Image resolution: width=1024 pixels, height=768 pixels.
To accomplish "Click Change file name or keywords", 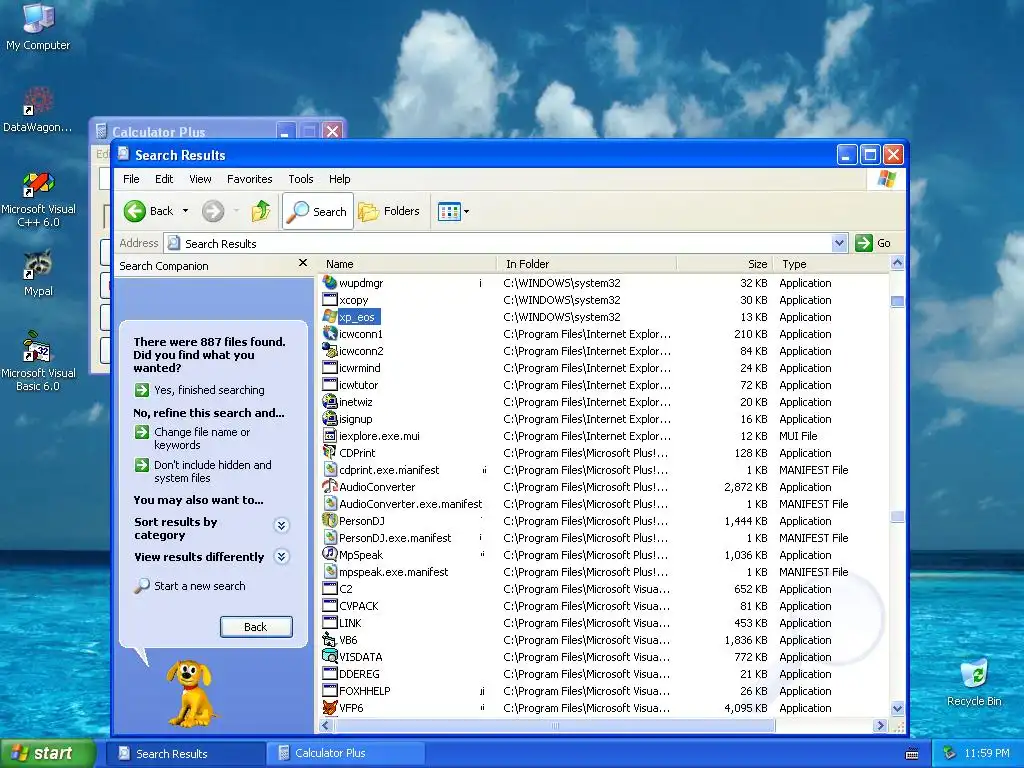I will tap(202, 438).
